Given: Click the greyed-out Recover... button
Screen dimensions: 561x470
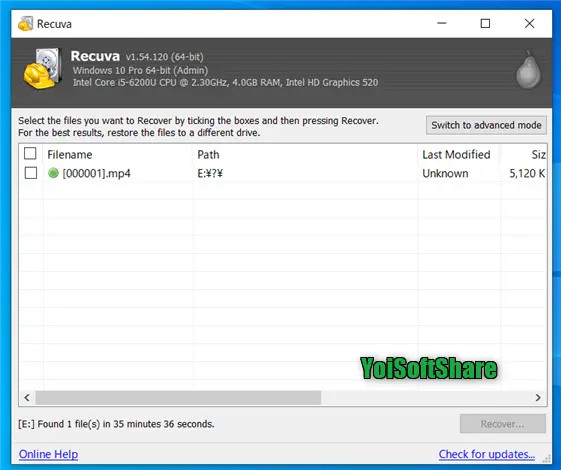Looking at the screenshot, I should pyautogui.click(x=503, y=424).
